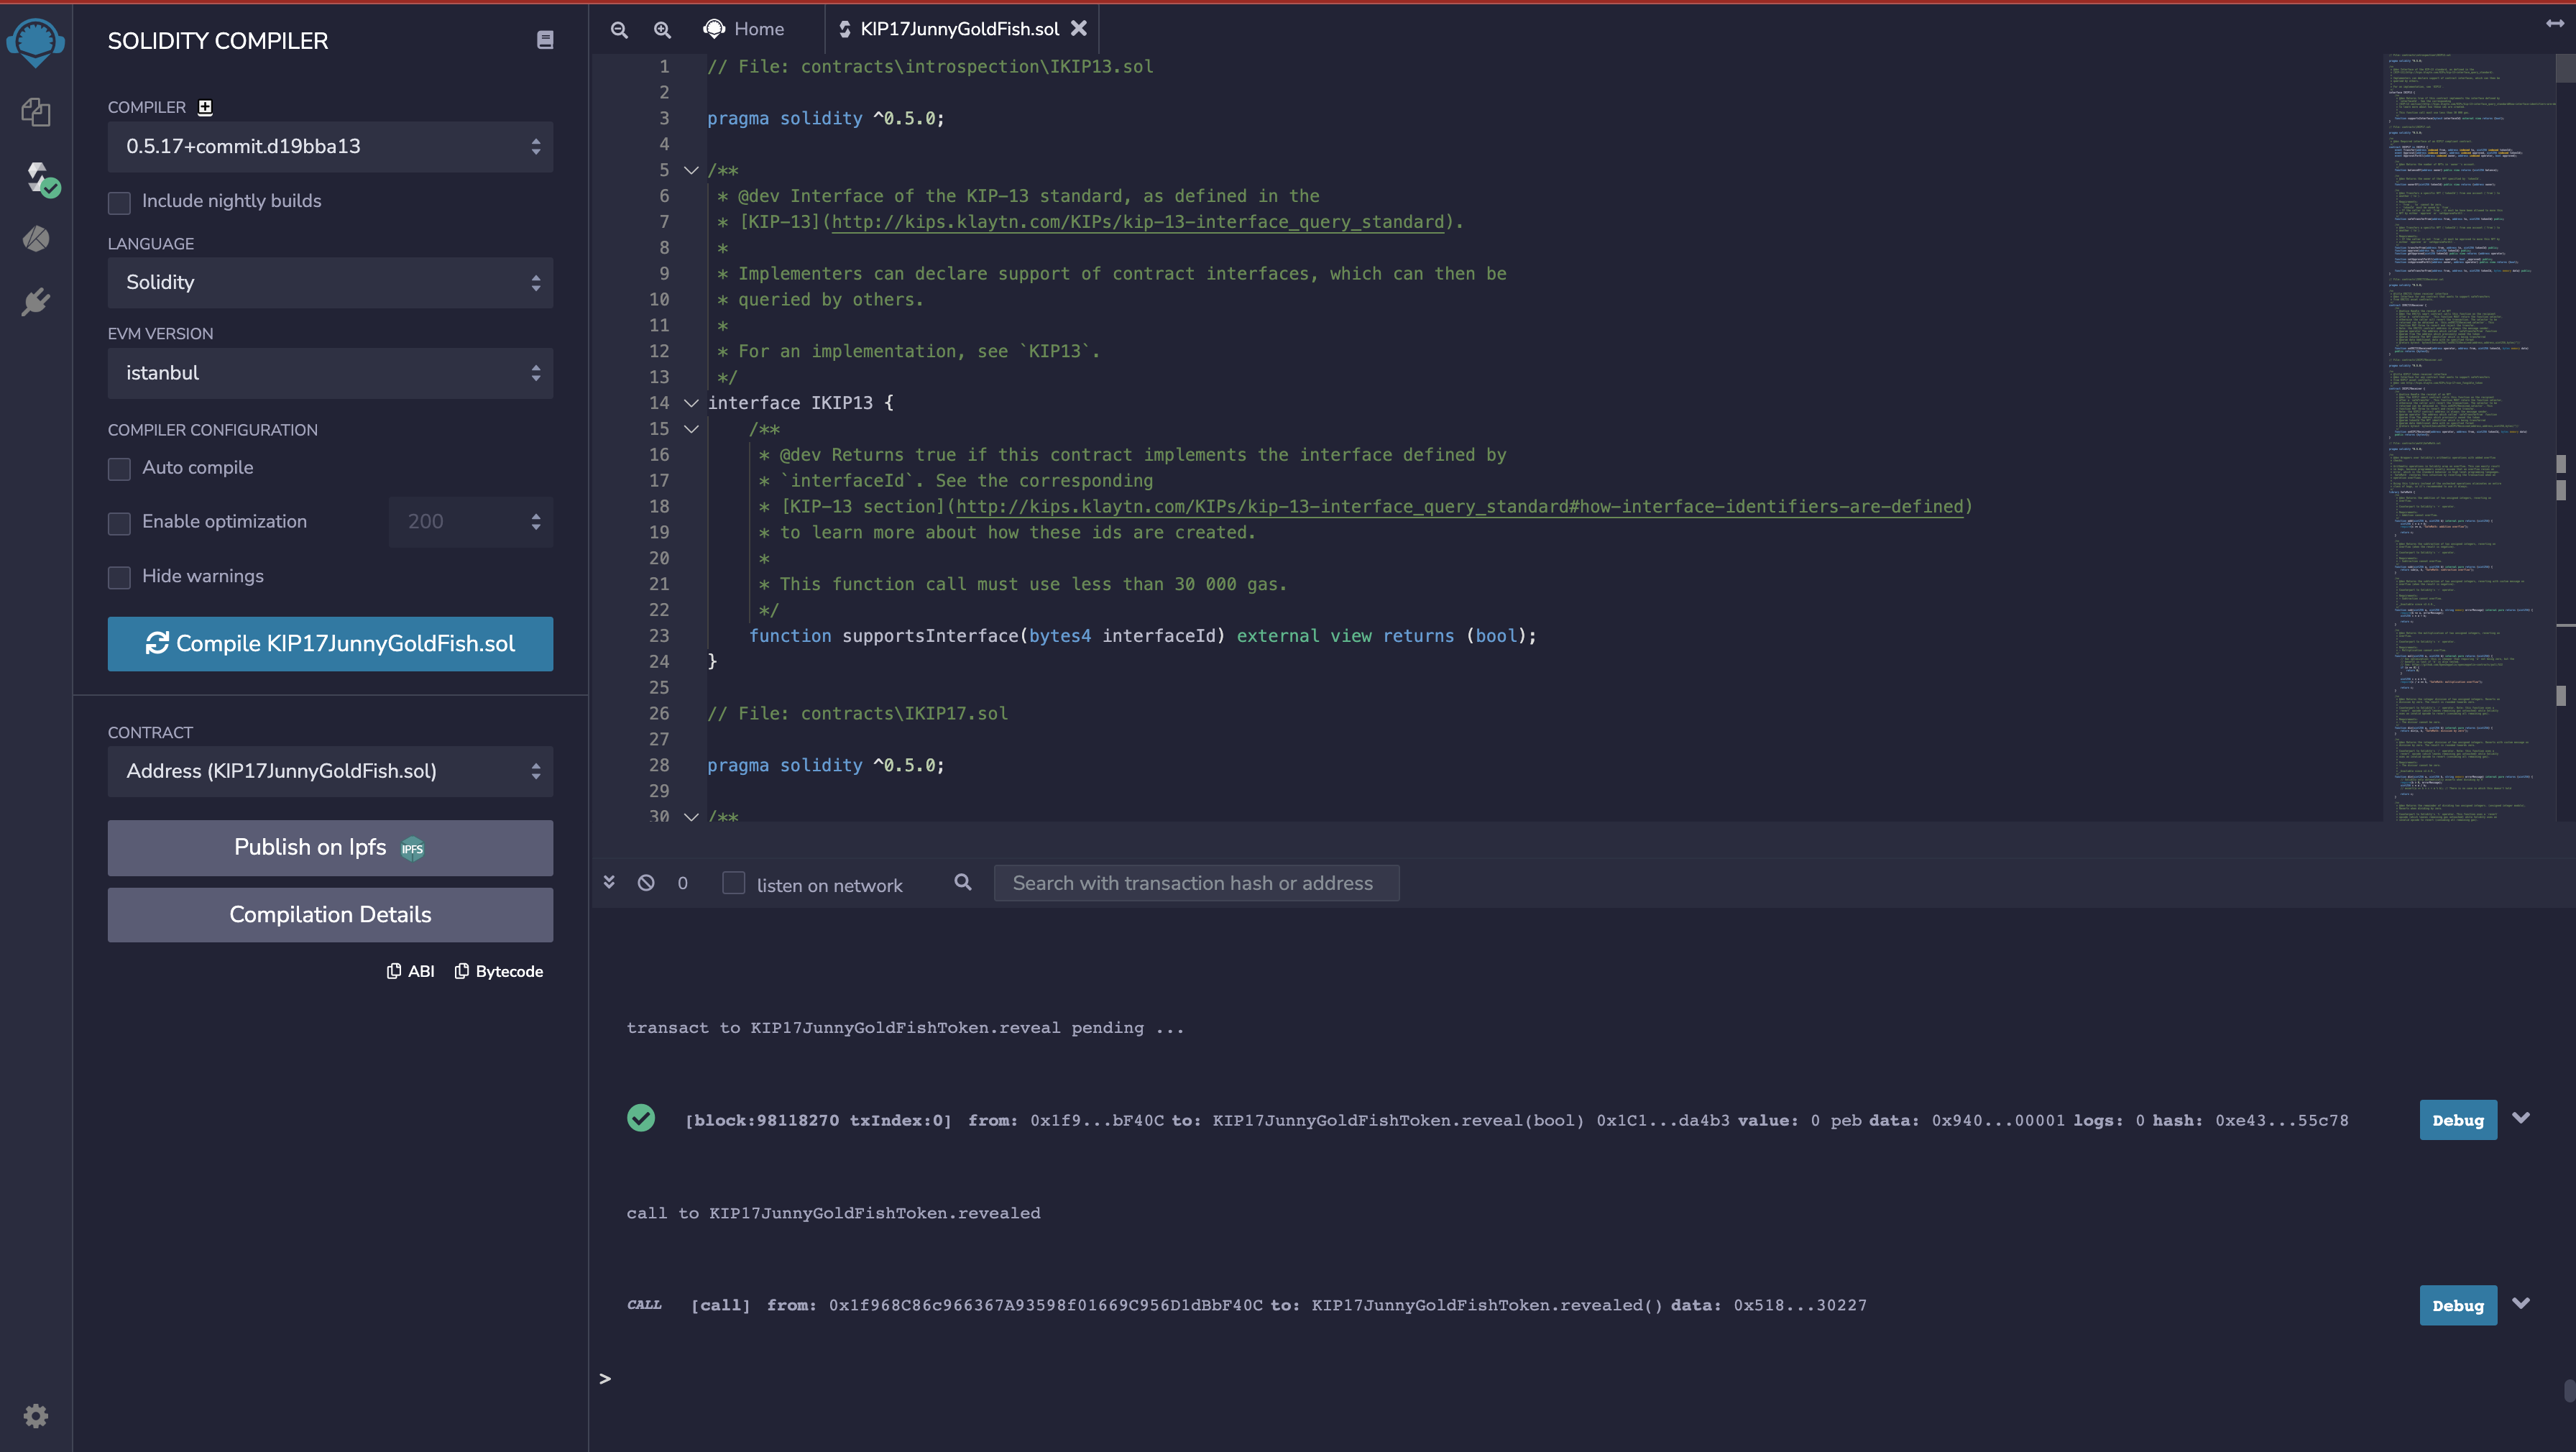This screenshot has width=2576, height=1452.
Task: Select the Solidity compiler sidebar icon
Action: pyautogui.click(x=38, y=177)
